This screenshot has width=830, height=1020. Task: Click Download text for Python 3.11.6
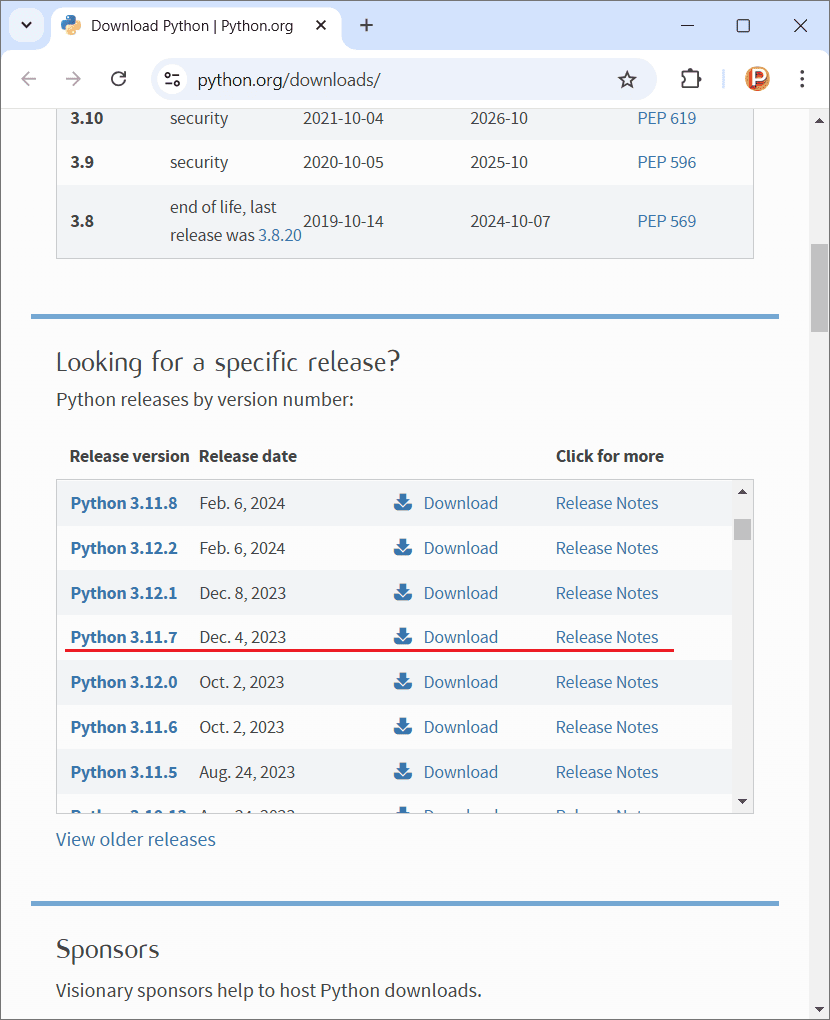click(461, 727)
